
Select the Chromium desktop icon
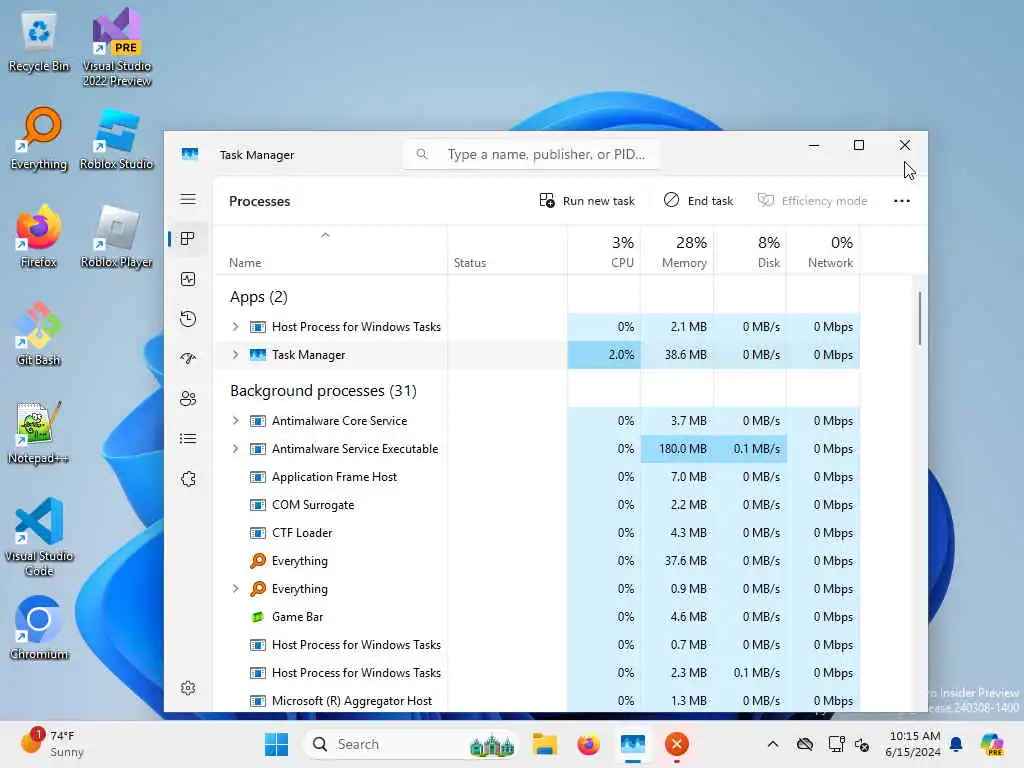(39, 628)
